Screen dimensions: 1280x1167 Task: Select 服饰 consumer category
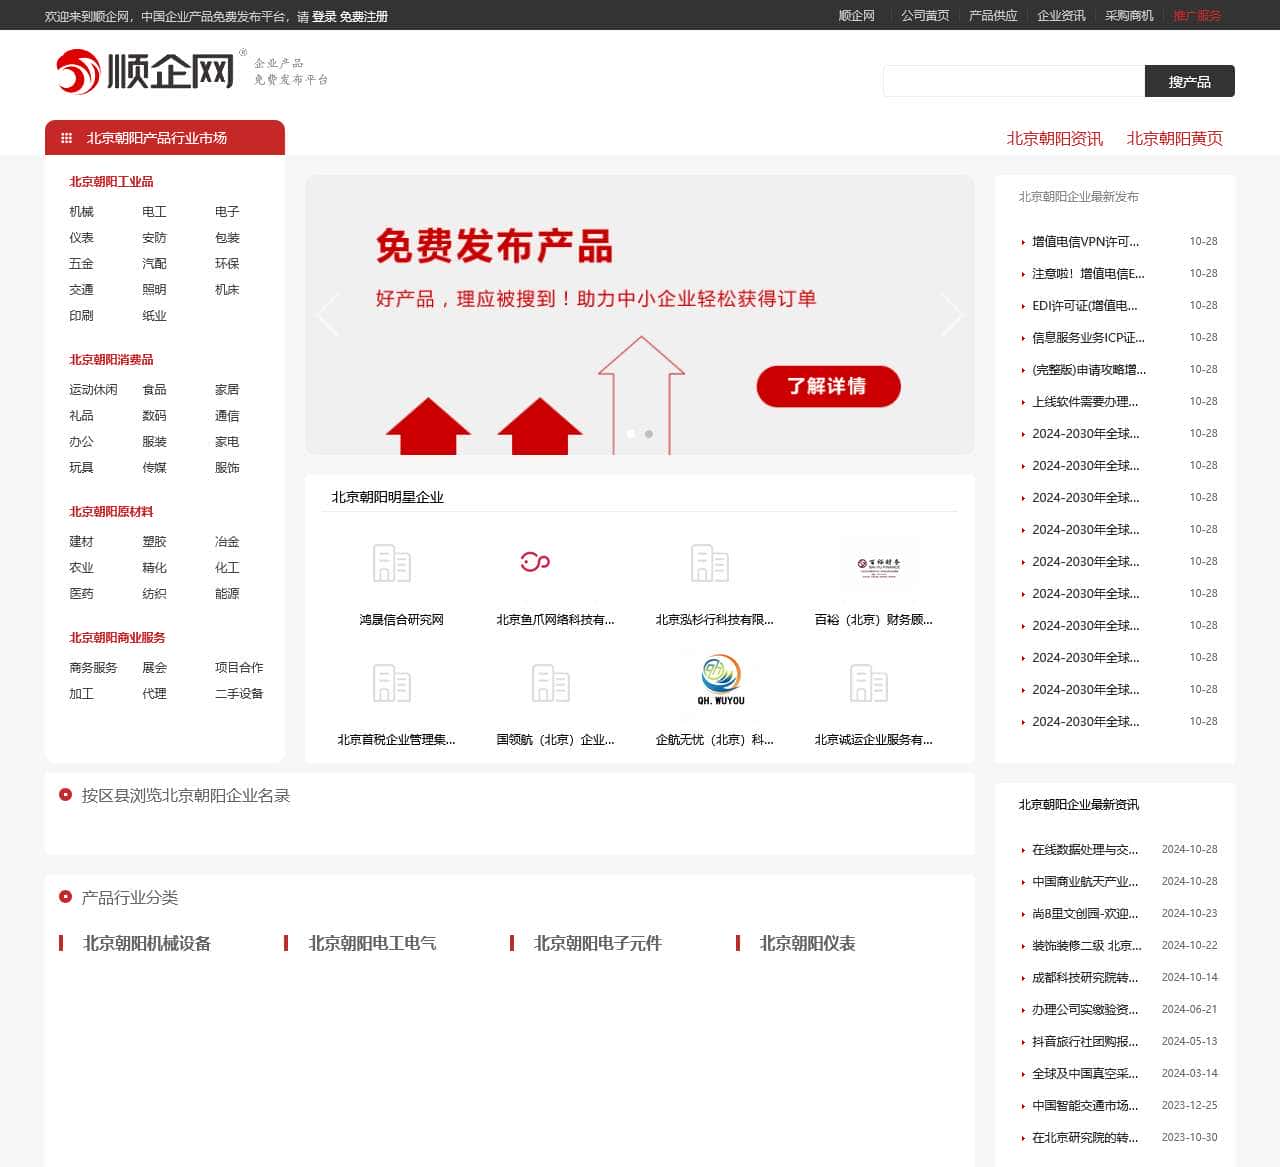pos(227,468)
